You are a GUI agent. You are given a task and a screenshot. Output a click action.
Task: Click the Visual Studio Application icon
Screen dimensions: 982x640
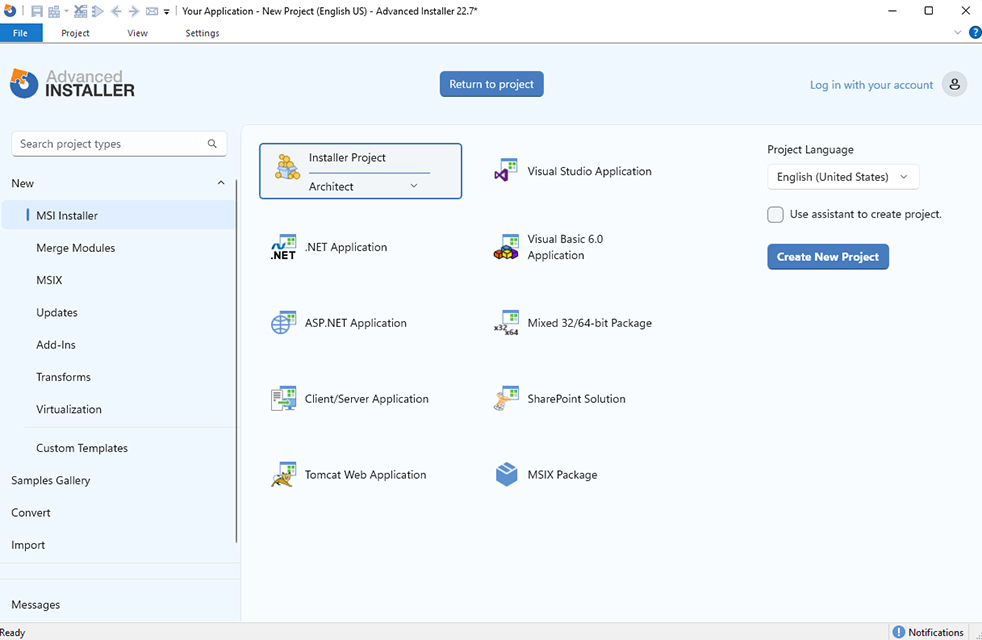(x=507, y=171)
